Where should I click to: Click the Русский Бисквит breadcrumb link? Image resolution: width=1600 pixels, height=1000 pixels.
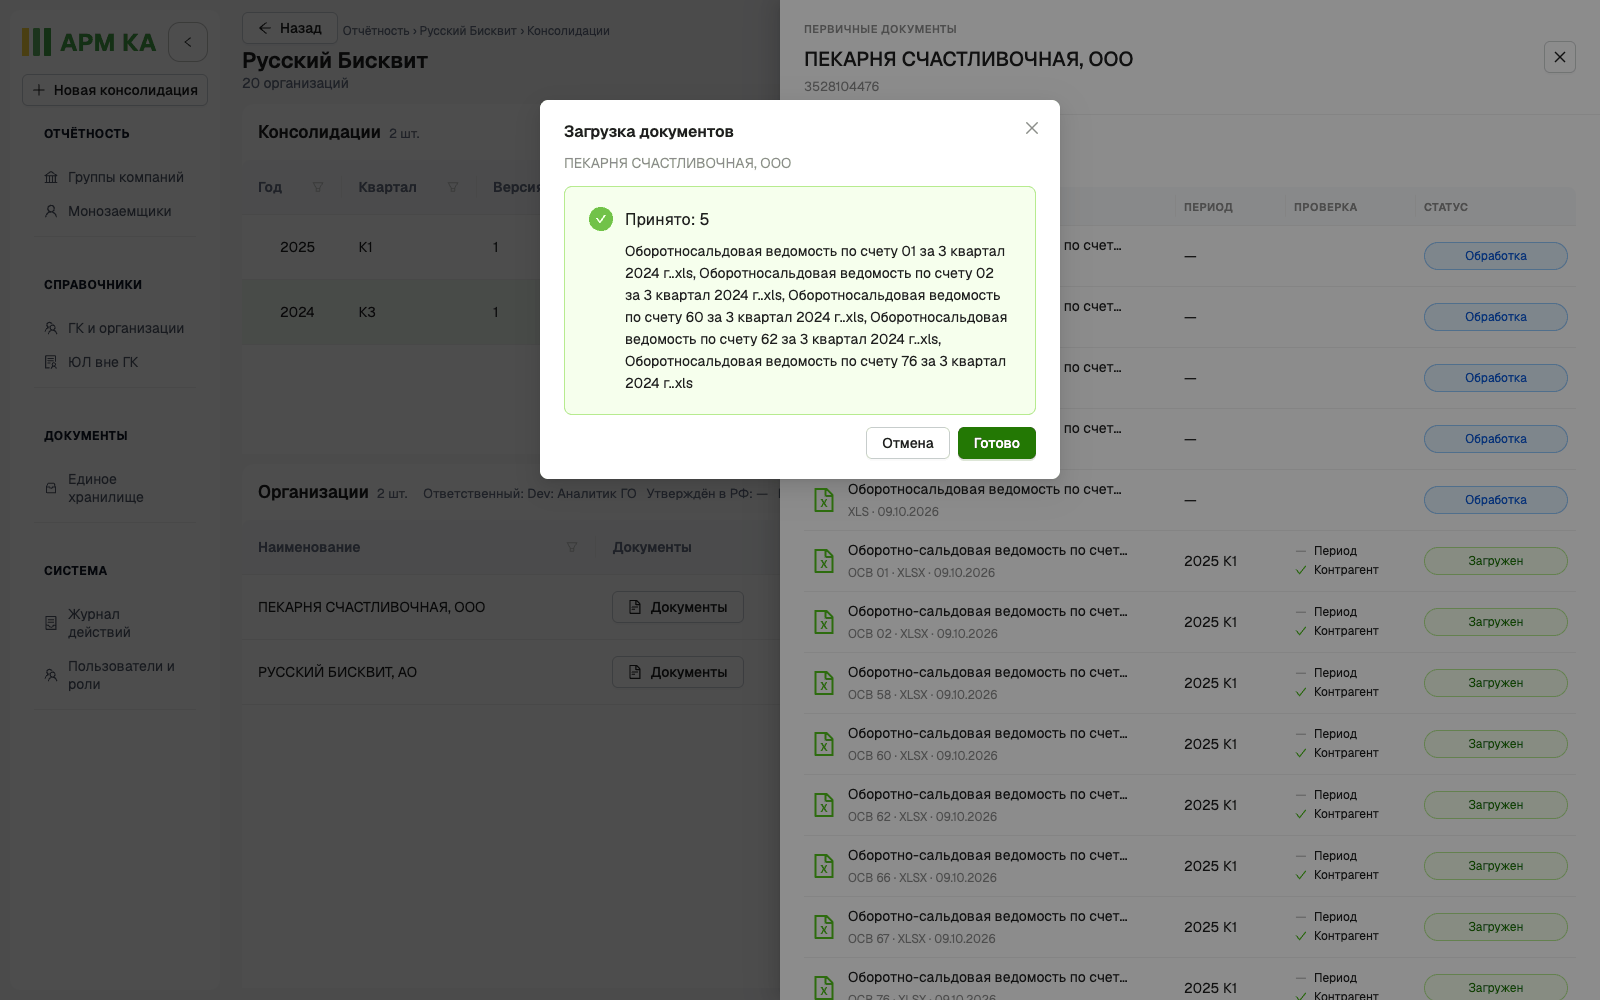468,31
